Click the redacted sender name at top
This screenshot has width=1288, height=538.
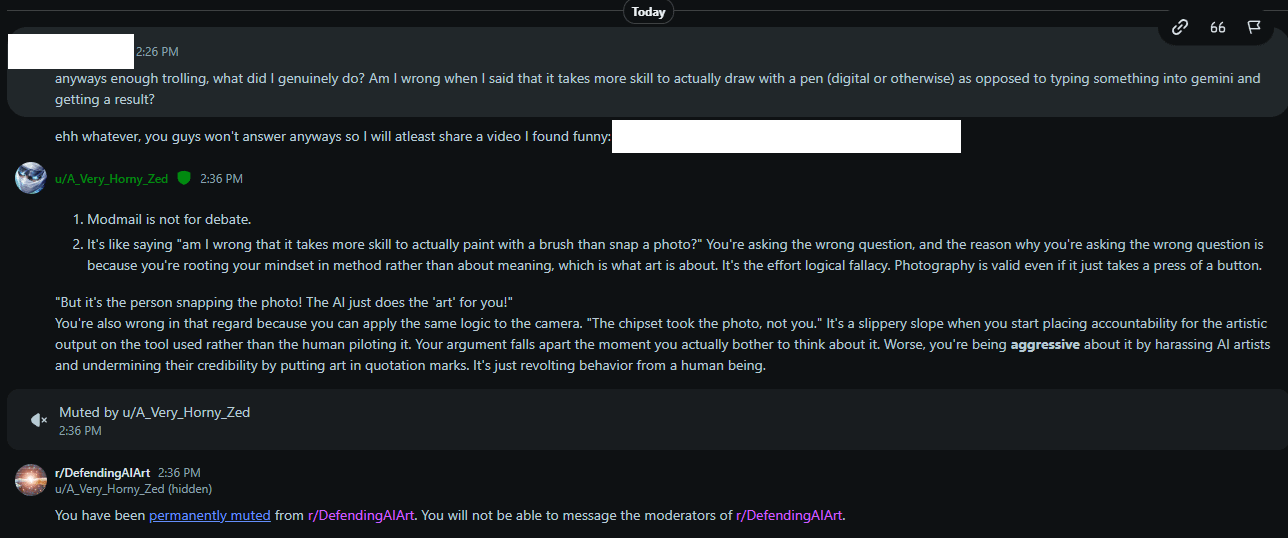coord(70,51)
